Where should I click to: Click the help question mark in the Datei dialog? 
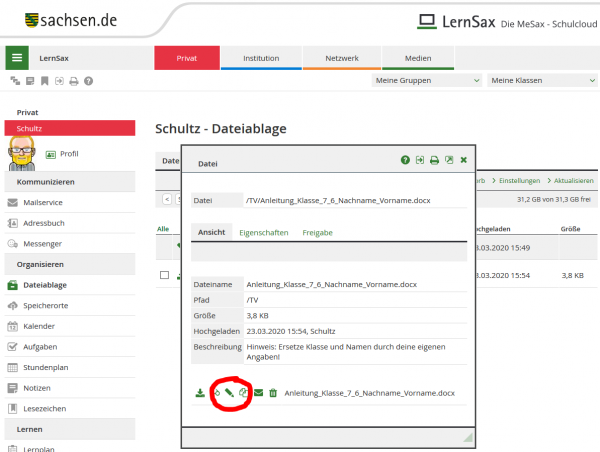coord(405,160)
